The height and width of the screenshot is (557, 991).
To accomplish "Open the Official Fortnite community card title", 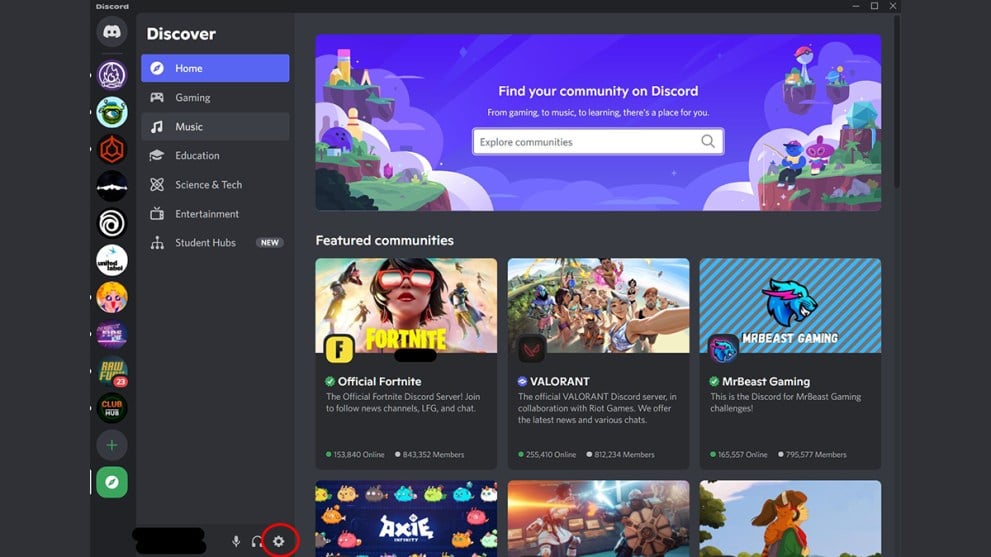I will [379, 381].
